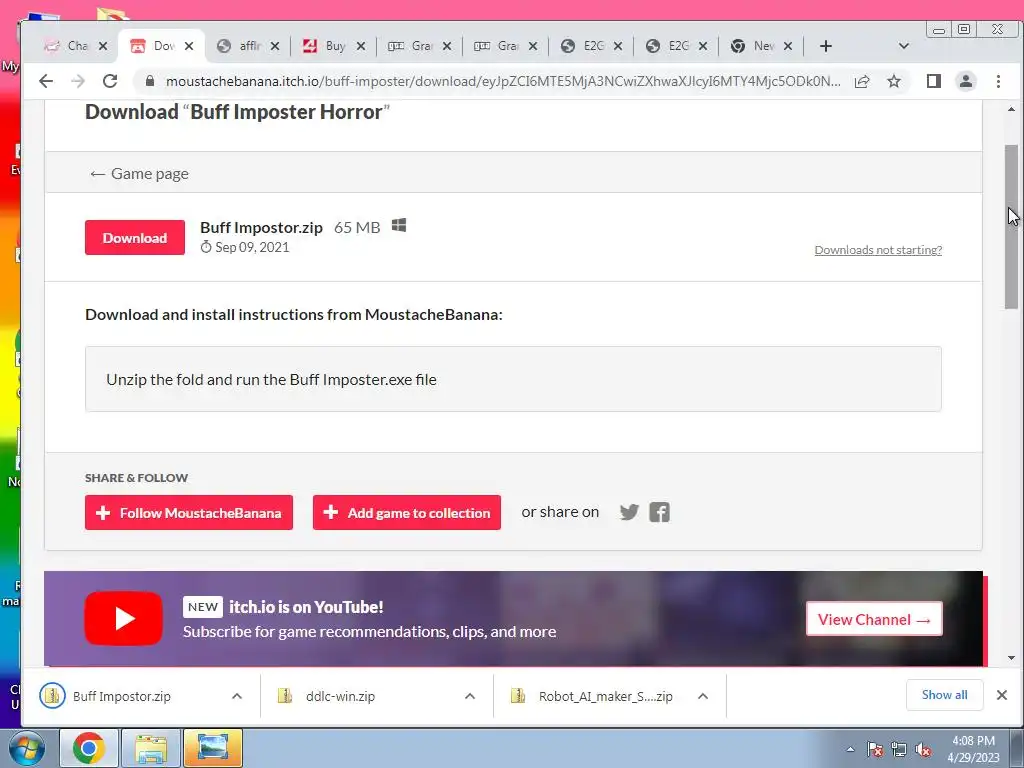Screen dimensions: 1024x768
Task: Click the browser Back arrow
Action: point(46,81)
